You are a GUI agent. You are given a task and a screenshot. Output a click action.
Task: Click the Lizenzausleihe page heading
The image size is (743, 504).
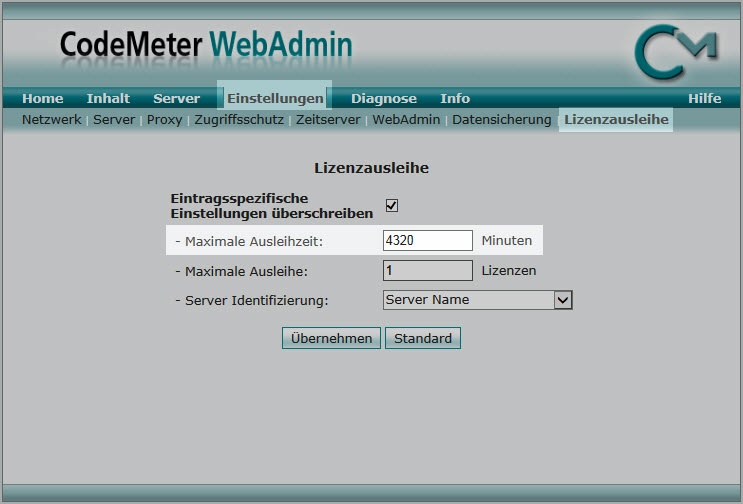(372, 168)
